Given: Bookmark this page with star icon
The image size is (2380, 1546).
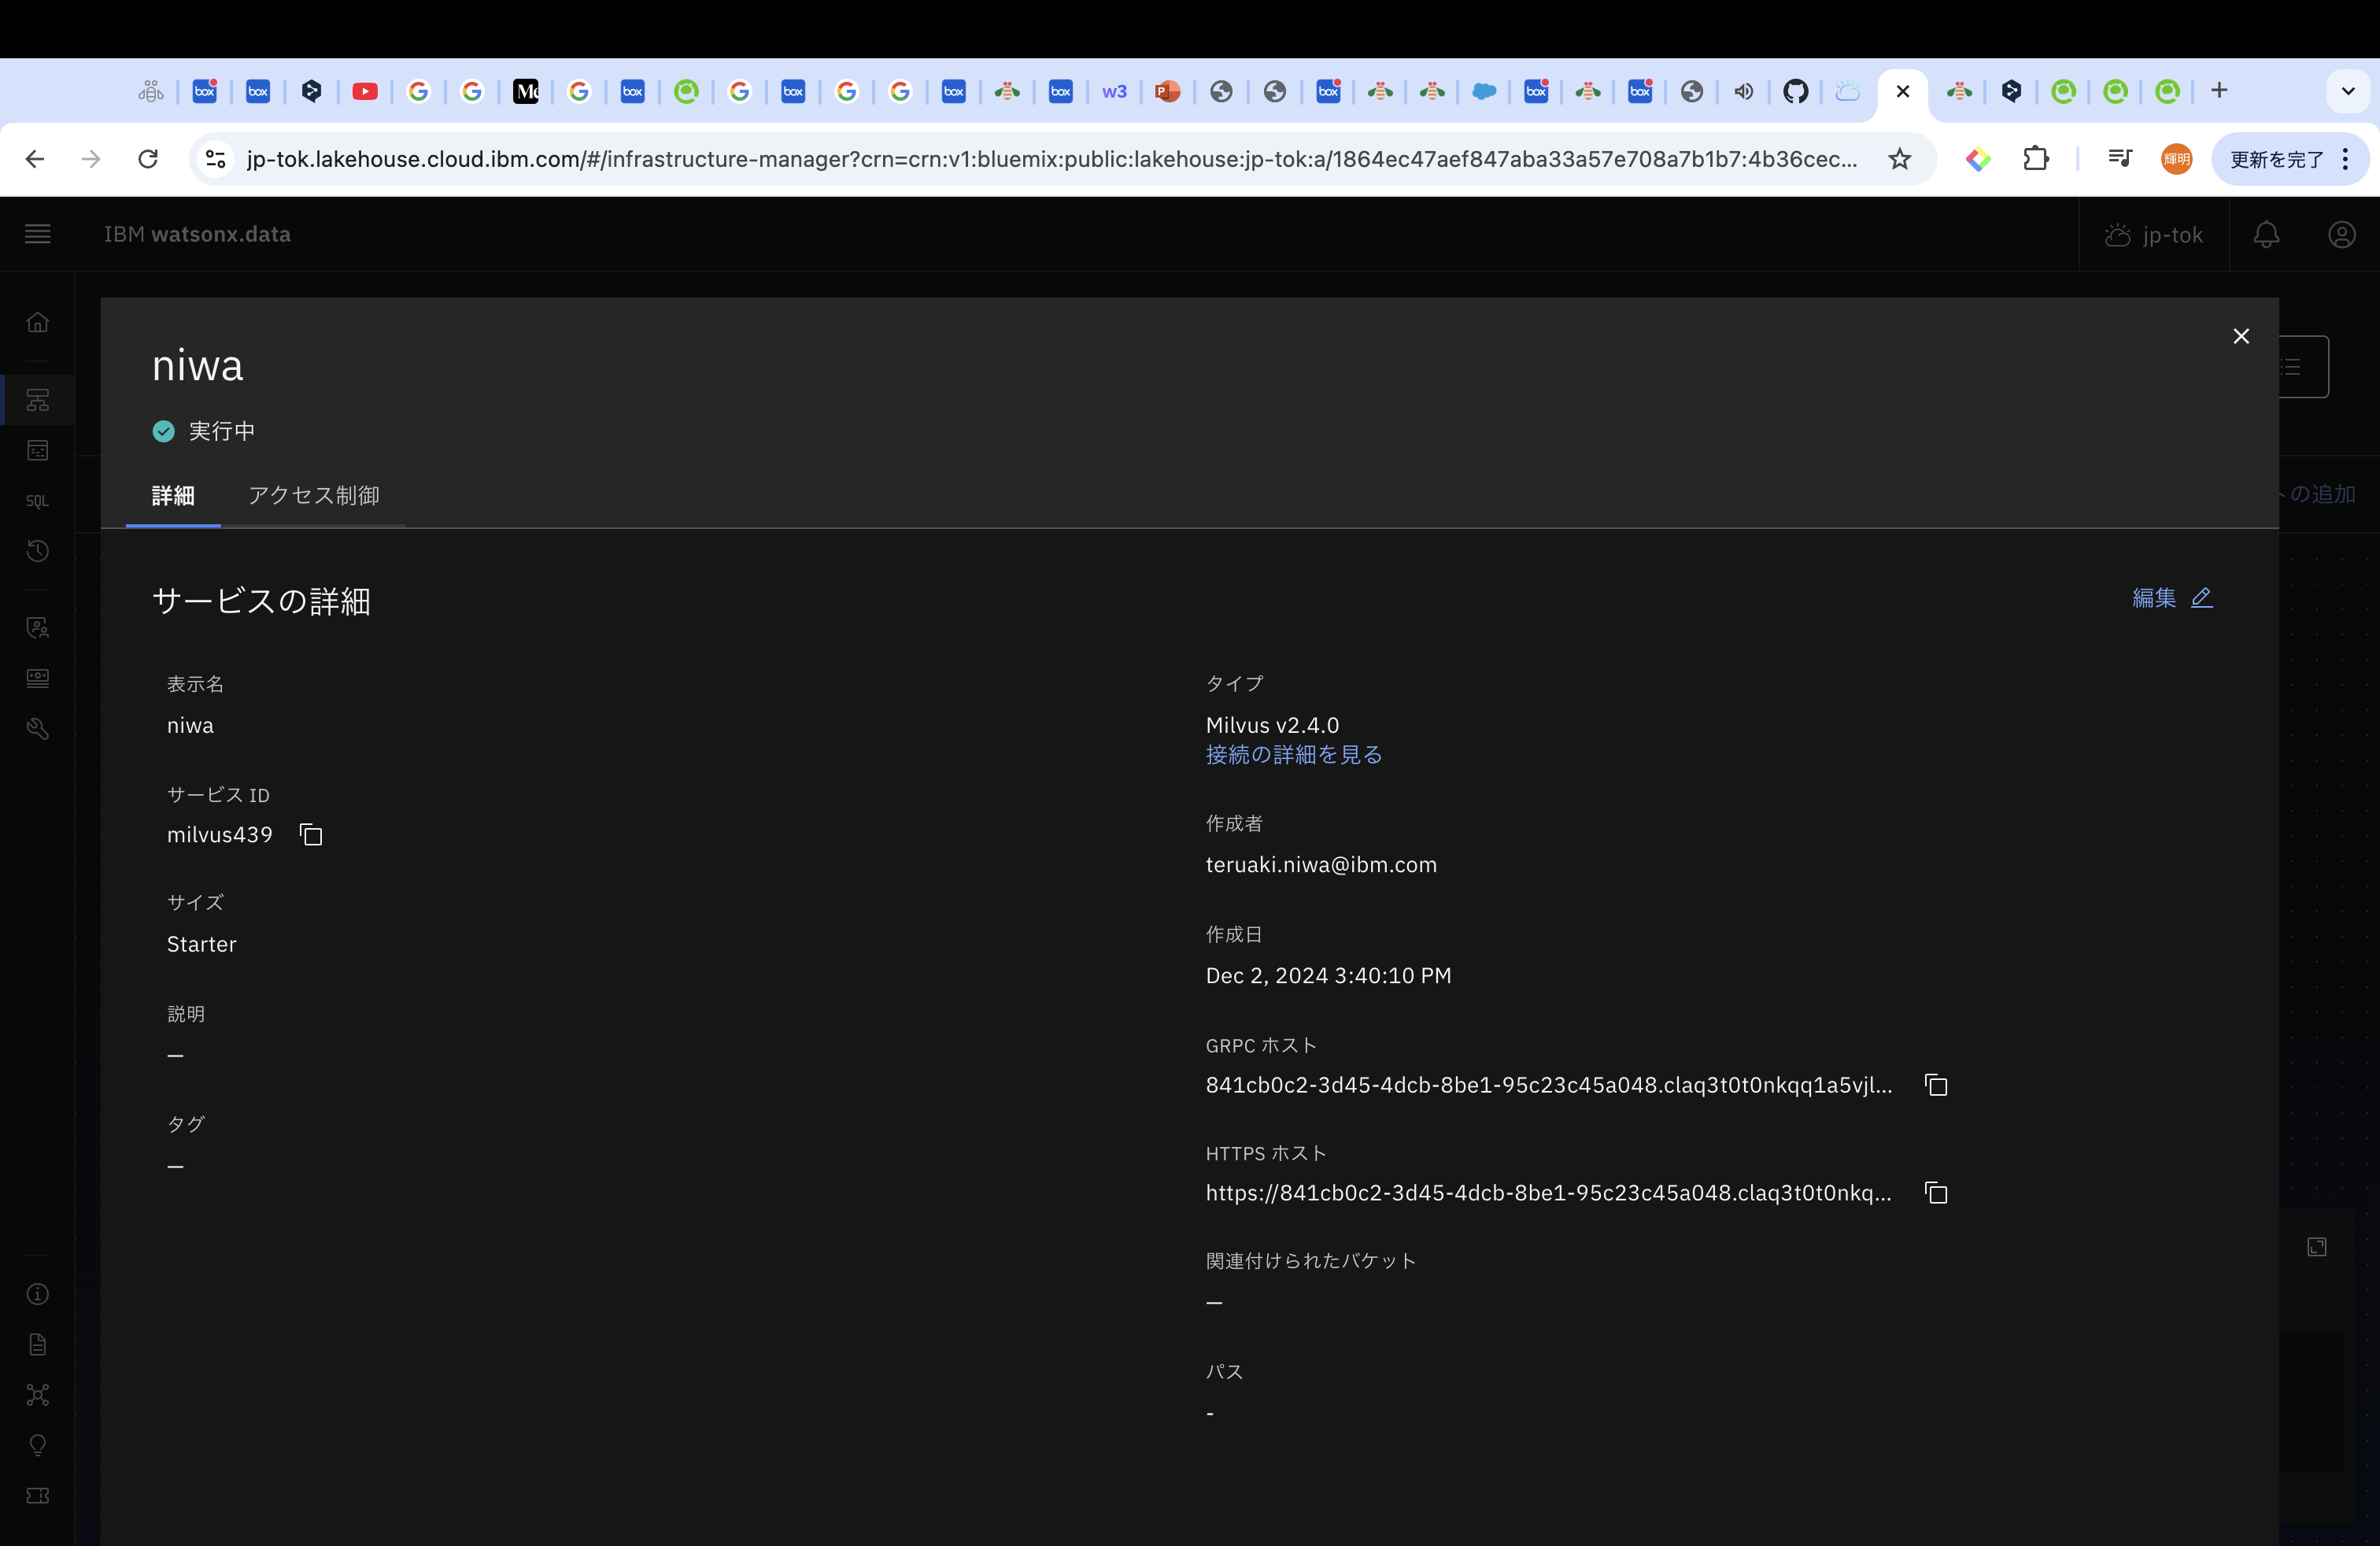Looking at the screenshot, I should 1899,159.
